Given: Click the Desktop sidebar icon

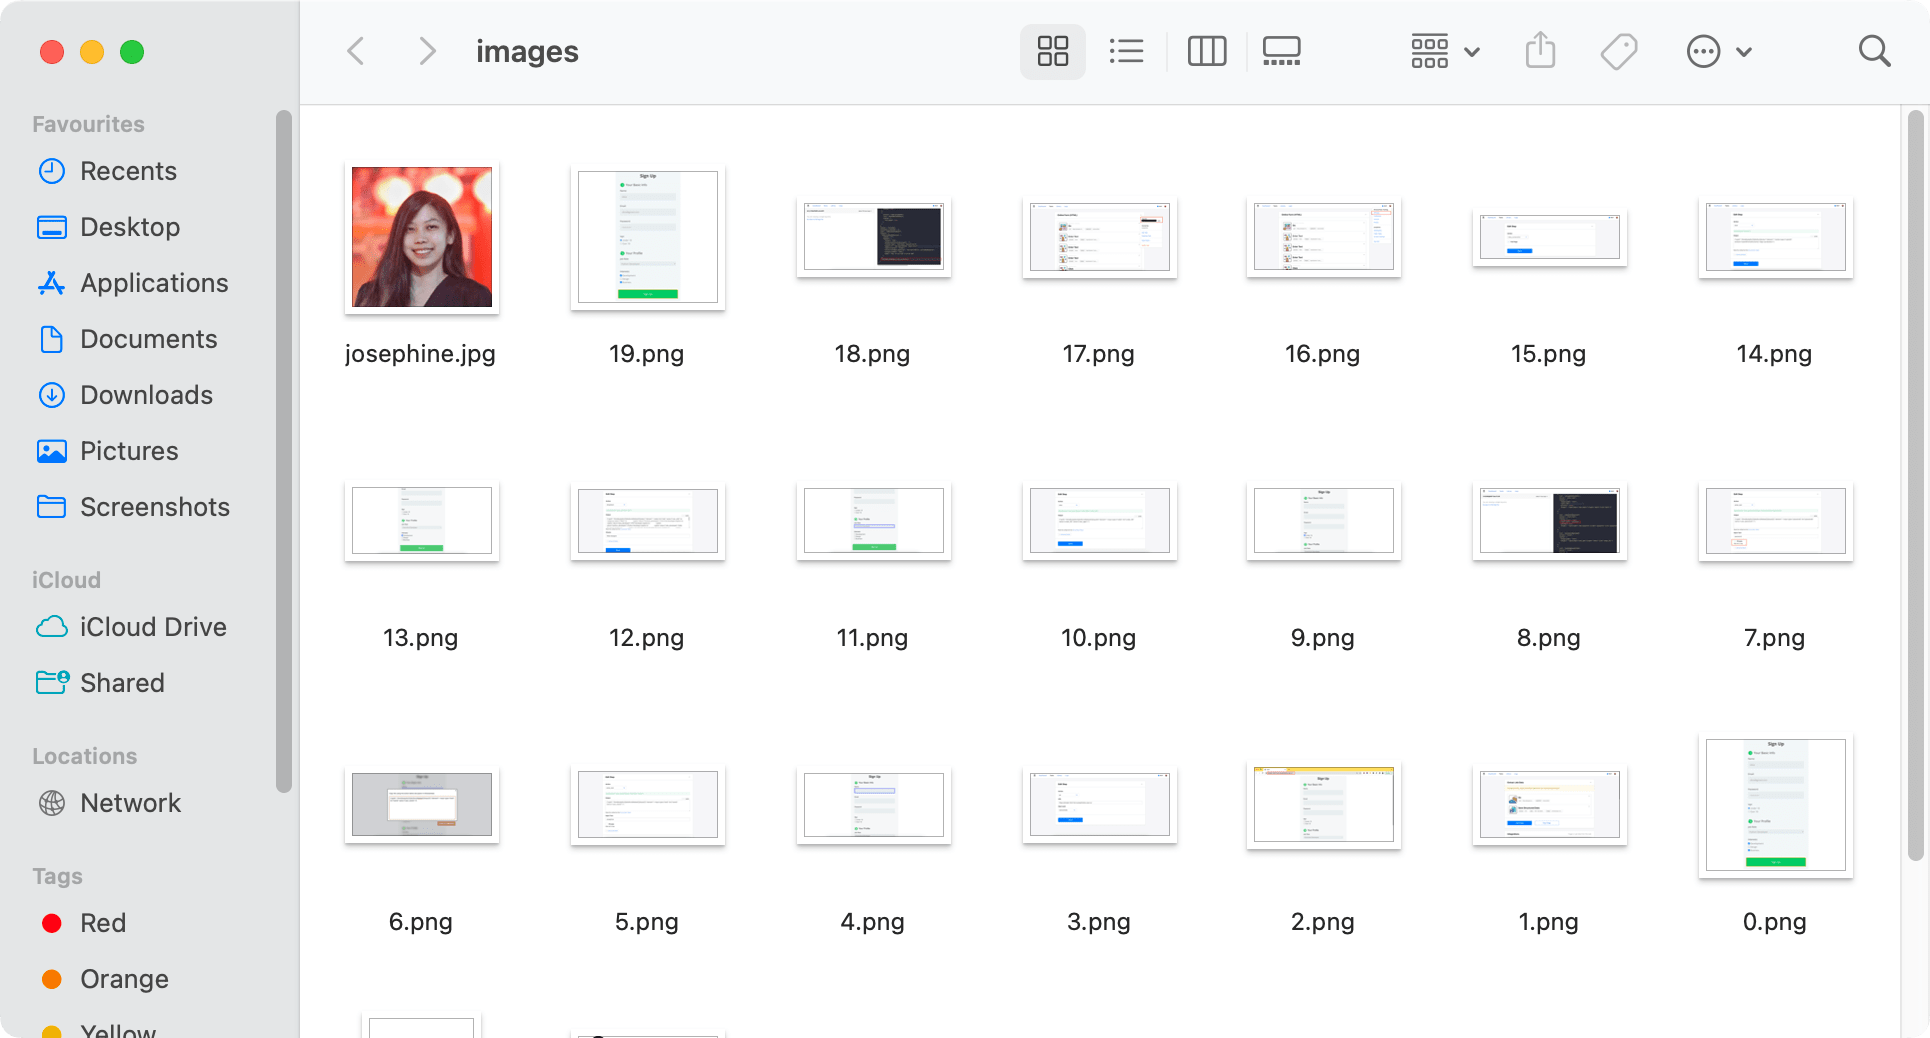Looking at the screenshot, I should (x=52, y=227).
